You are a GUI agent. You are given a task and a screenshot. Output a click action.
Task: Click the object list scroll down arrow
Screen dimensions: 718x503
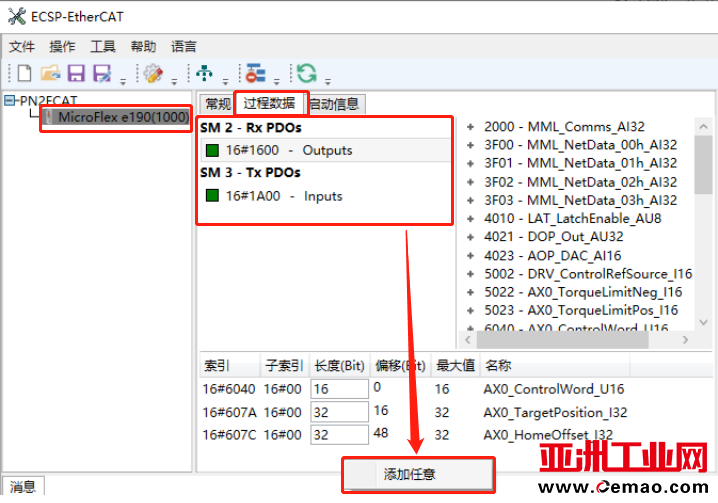703,323
